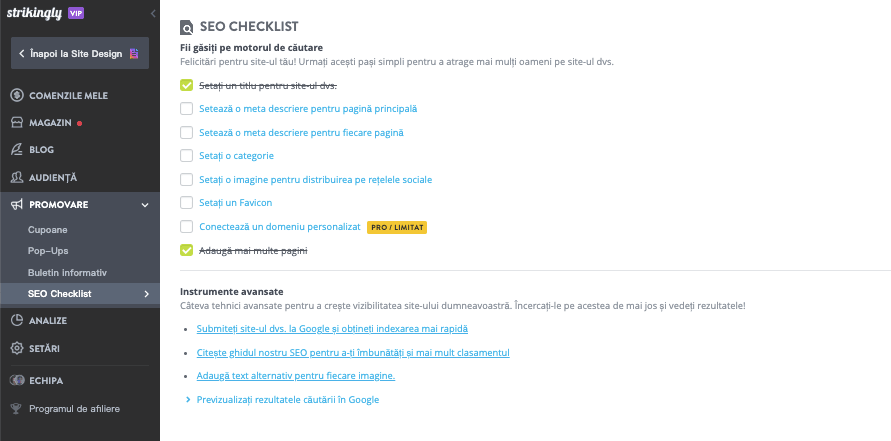Collapse the sidebar with top arrow
The image size is (891, 441).
(x=152, y=14)
